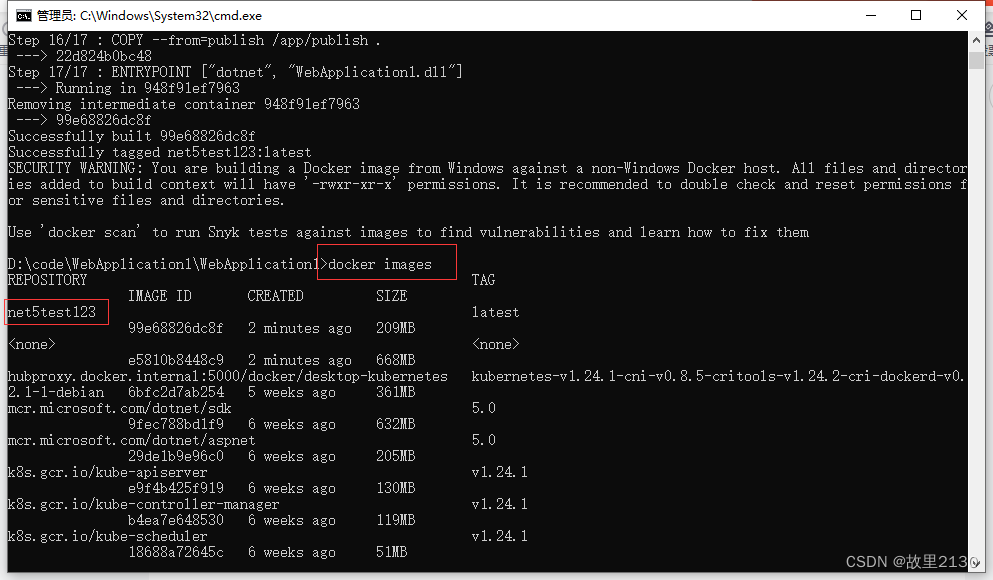This screenshot has width=993, height=580.
Task: Click the scrollbar thumb near the top
Action: click(x=978, y=62)
